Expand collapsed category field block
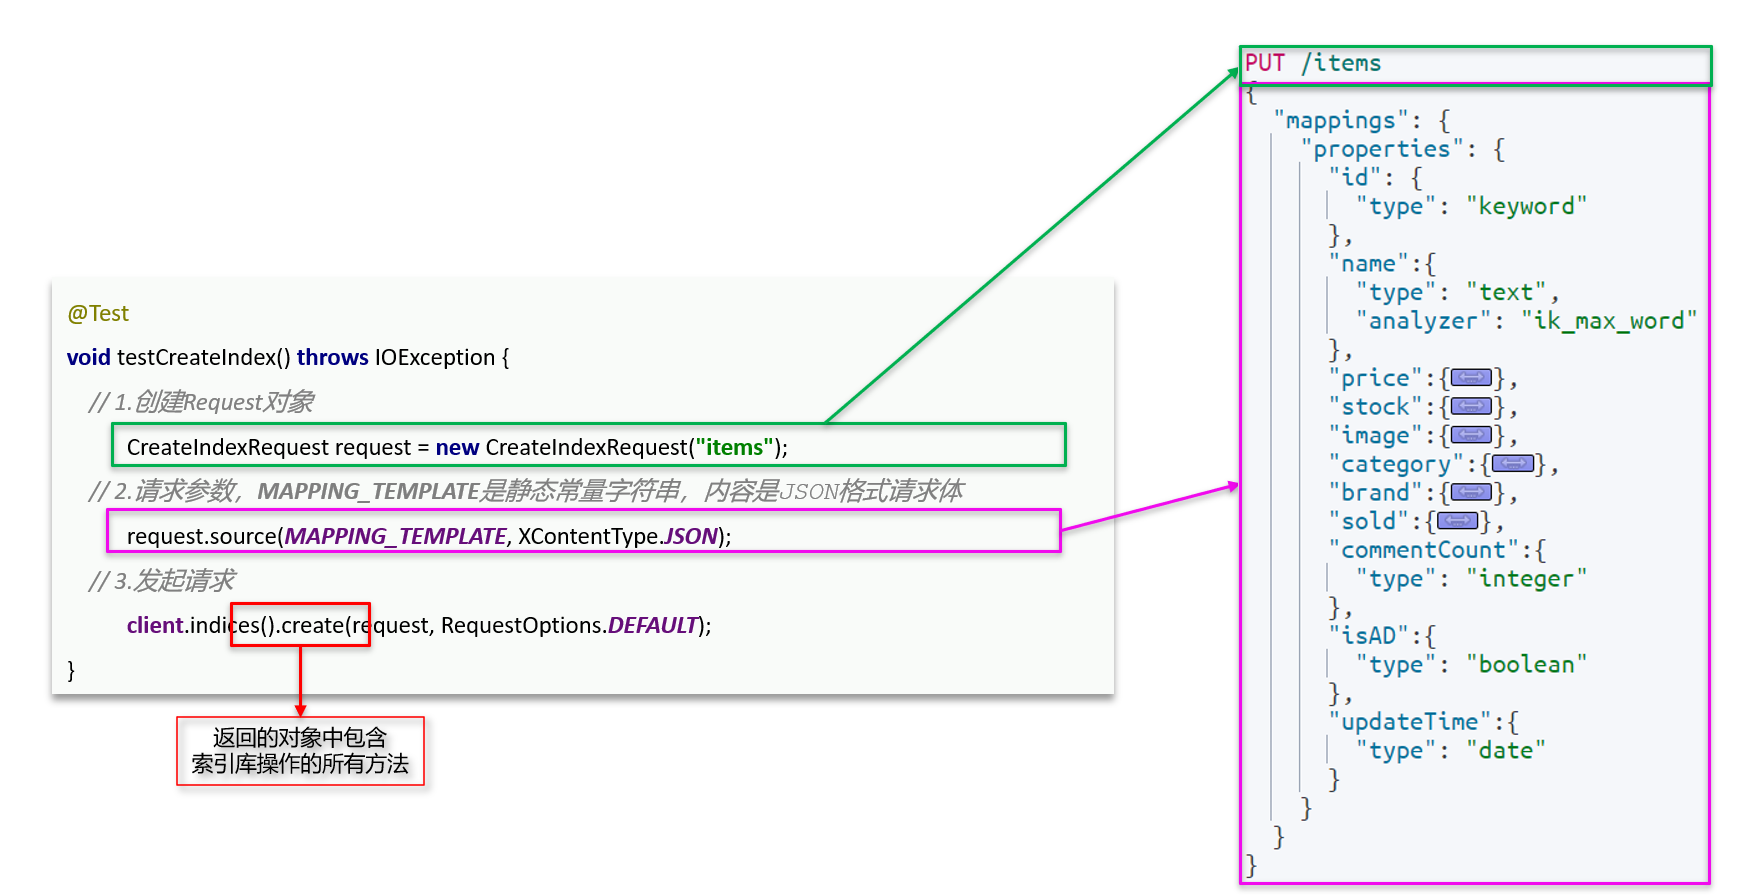Viewport: 1758px width, 895px height. 1512,464
